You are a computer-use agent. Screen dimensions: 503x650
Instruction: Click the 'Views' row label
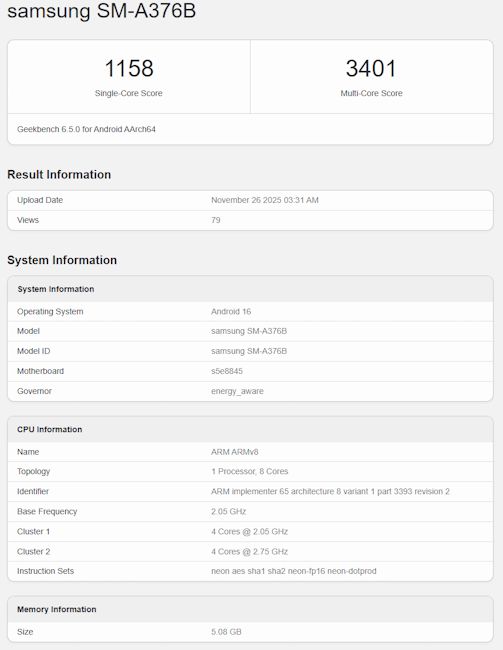click(x=28, y=220)
